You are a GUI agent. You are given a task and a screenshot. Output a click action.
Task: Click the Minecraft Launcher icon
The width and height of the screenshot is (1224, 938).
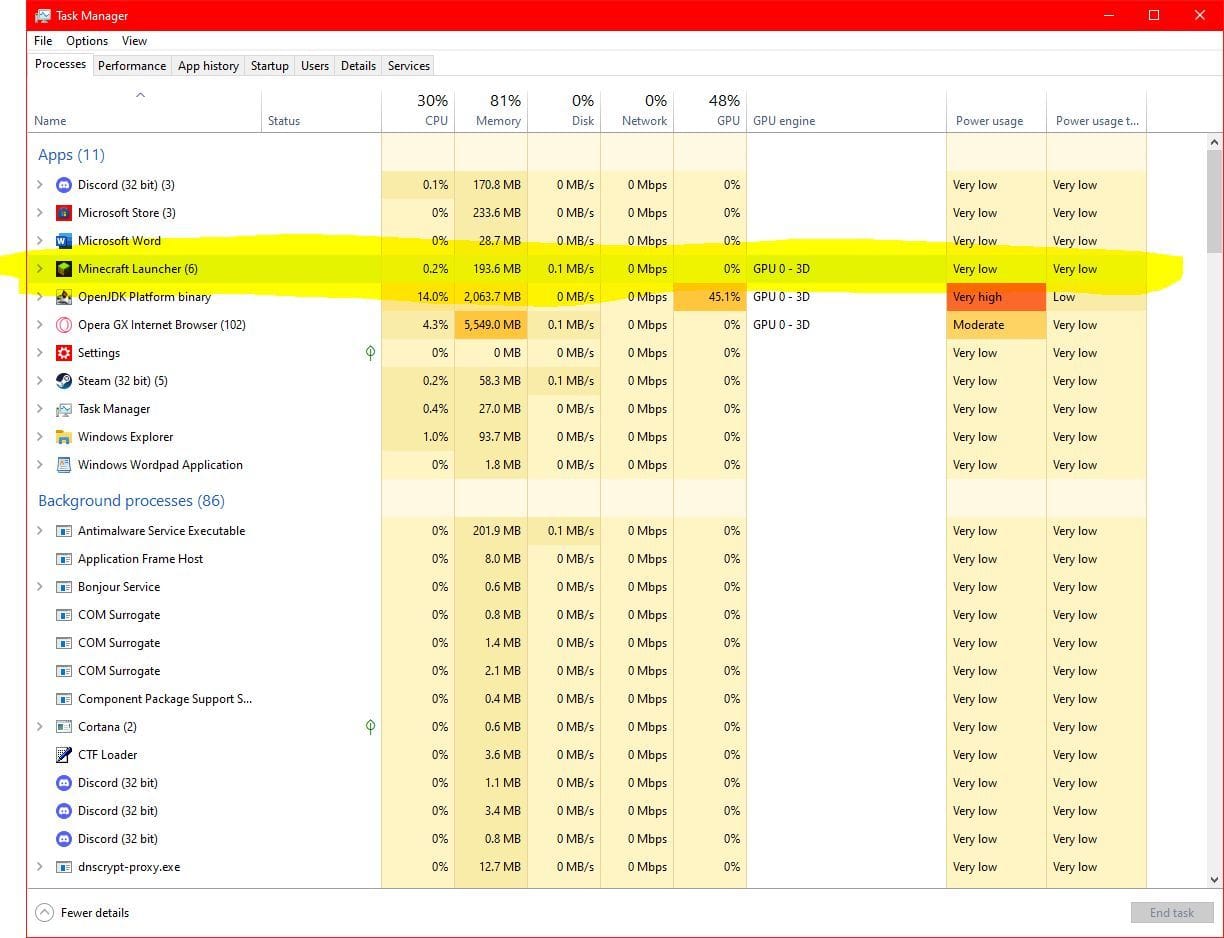tap(63, 269)
